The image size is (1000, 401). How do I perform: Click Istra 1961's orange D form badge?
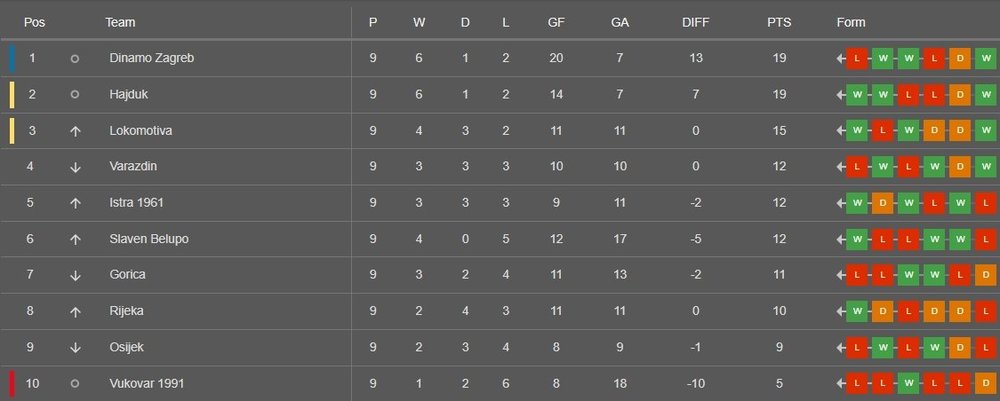coord(883,203)
